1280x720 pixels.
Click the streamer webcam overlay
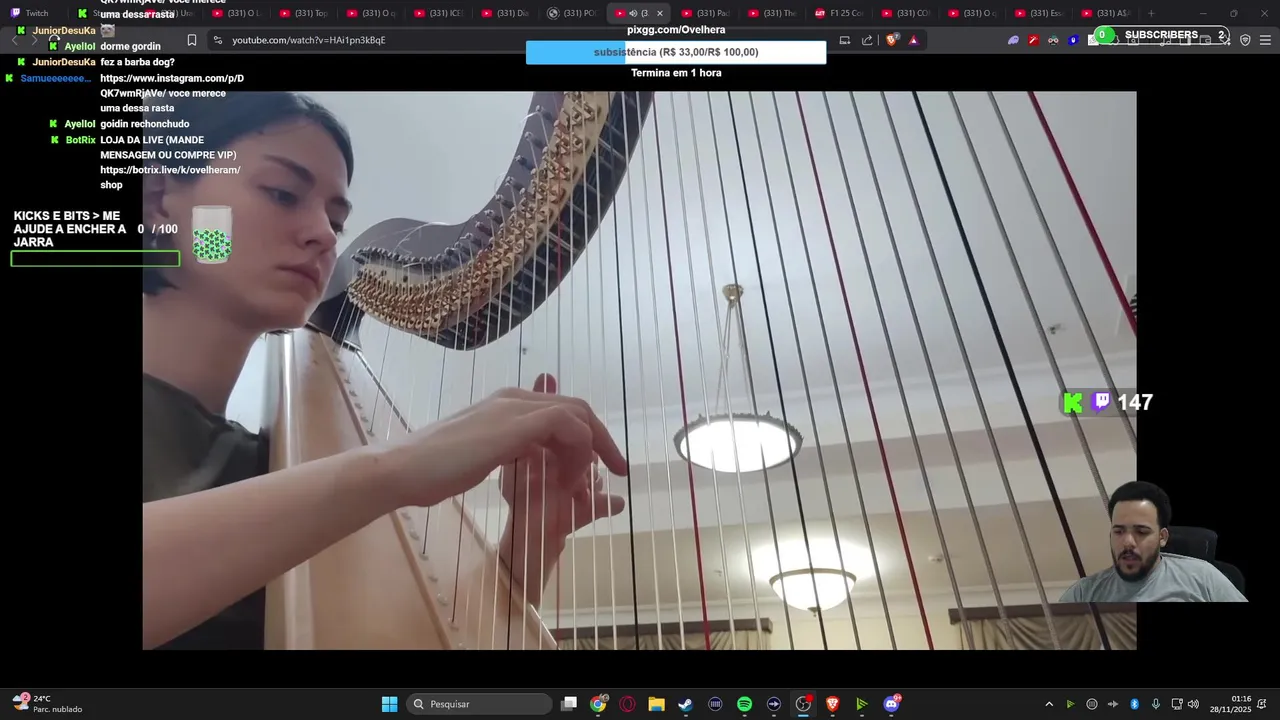pos(1154,542)
